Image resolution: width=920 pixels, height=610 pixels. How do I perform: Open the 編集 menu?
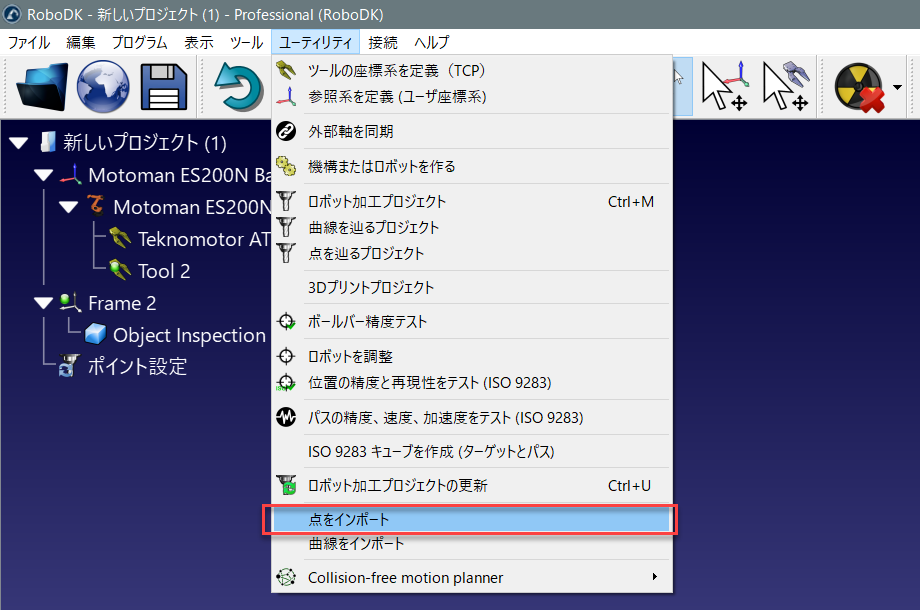tap(80, 42)
